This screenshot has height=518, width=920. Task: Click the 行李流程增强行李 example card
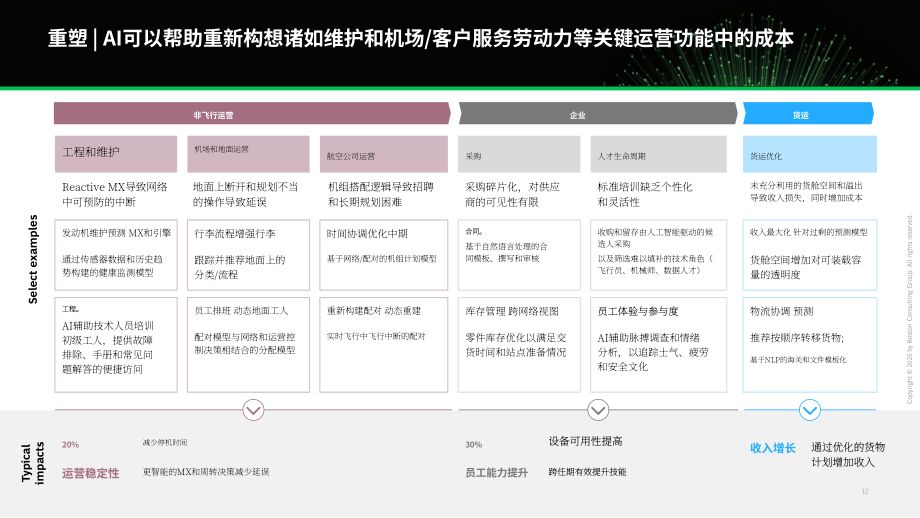point(248,255)
